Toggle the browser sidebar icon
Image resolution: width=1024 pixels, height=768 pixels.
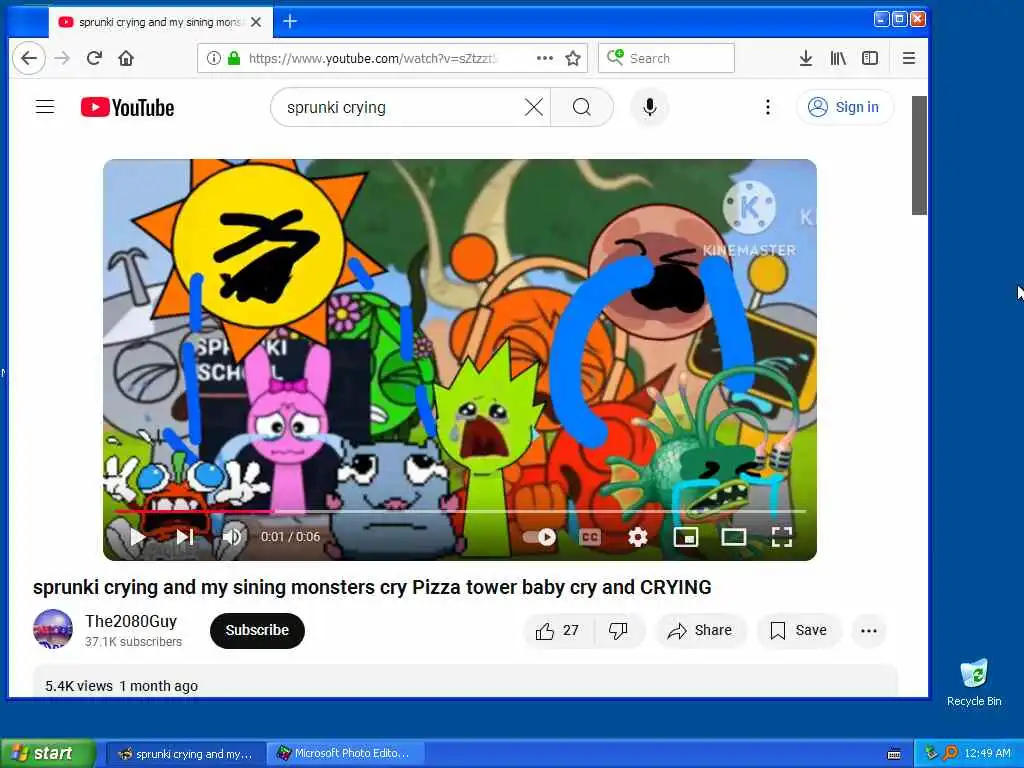[x=870, y=58]
